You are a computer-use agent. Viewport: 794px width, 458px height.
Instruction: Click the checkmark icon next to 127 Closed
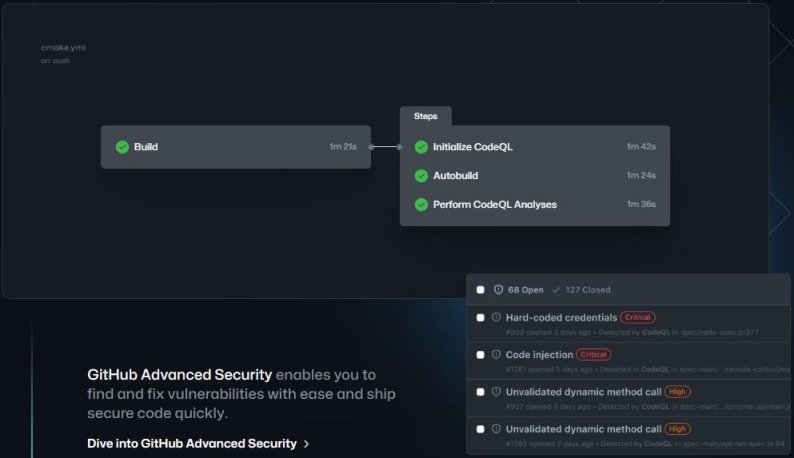(x=556, y=290)
